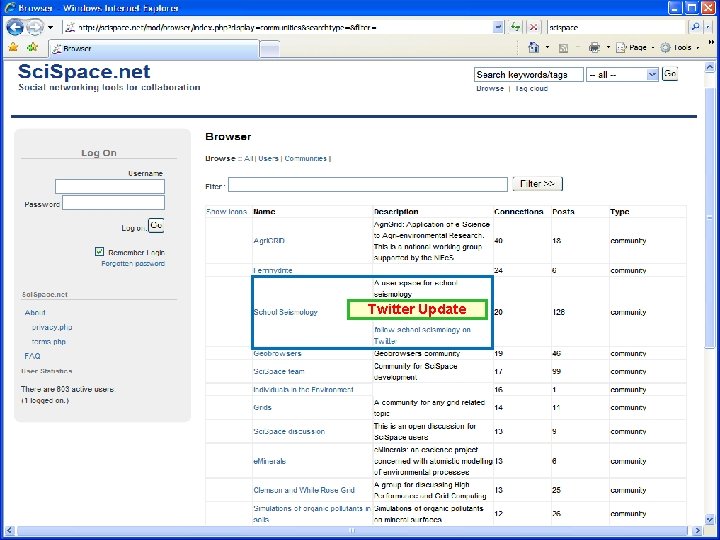Image resolution: width=720 pixels, height=540 pixels.
Task: Open the SciSpace team community link
Action: (279, 371)
